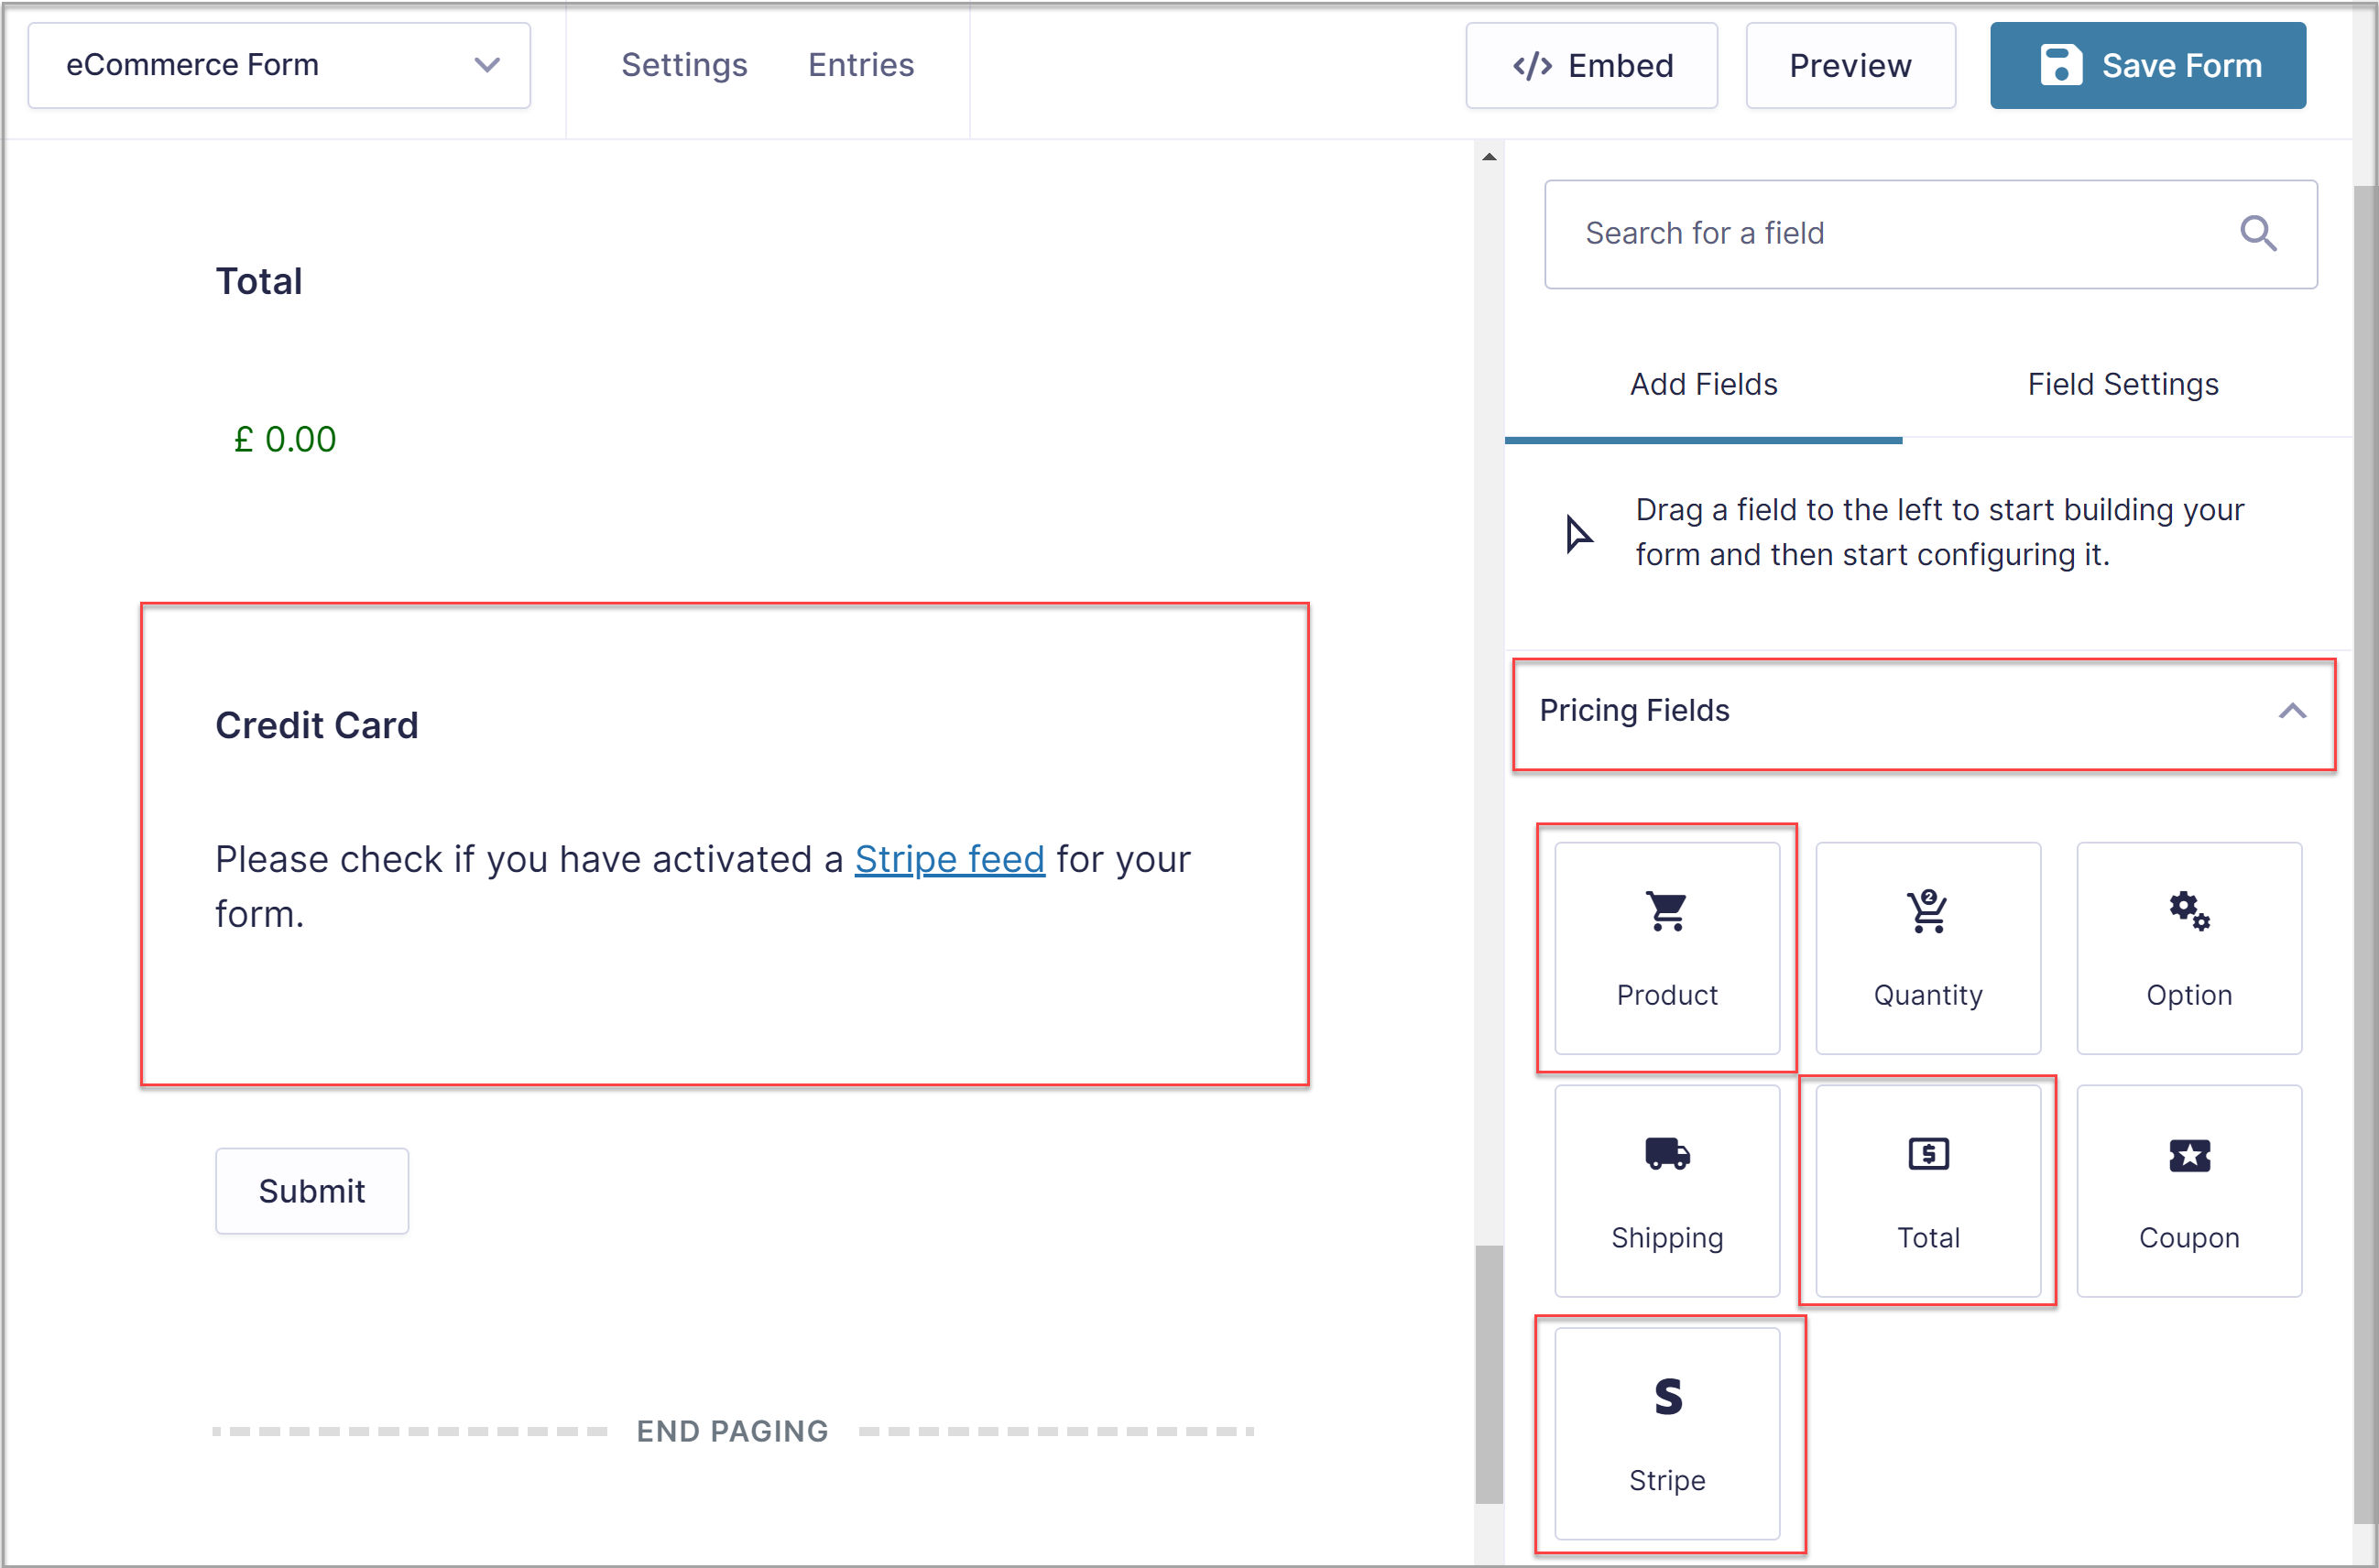Click the scroll up arrow of the editor
The width and height of the screenshot is (2379, 1568).
1489,157
